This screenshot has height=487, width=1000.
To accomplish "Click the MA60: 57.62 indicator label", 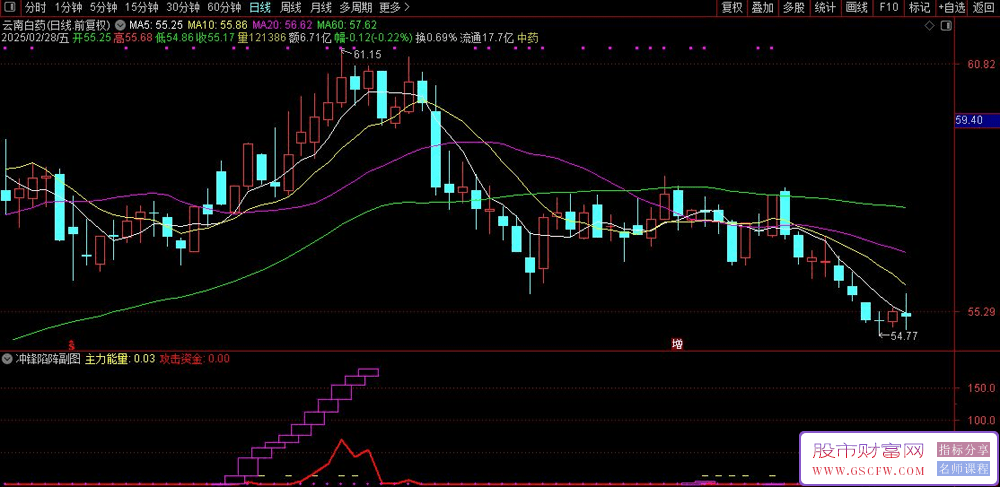I will tap(347, 25).
